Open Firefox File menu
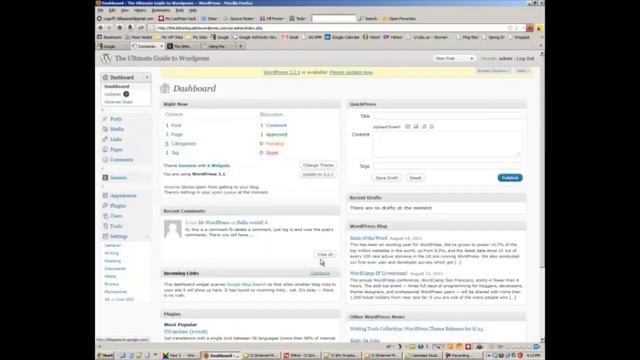This screenshot has height=360, width=640. 100,10
